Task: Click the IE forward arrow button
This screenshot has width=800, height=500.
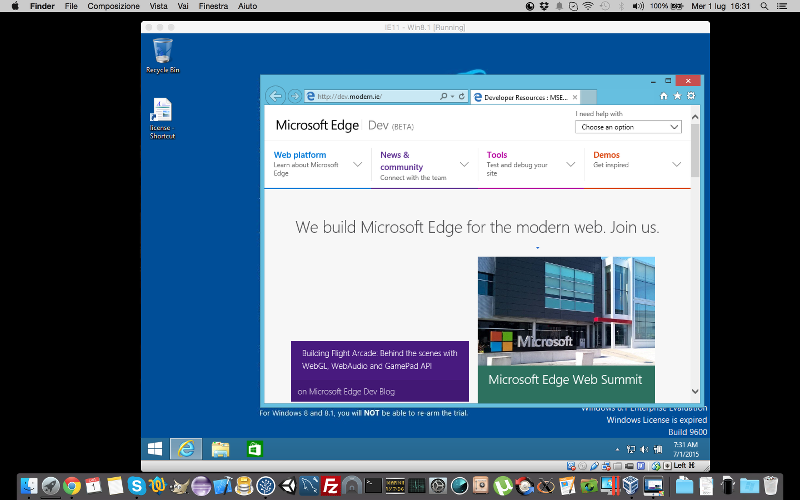Action: coord(294,96)
